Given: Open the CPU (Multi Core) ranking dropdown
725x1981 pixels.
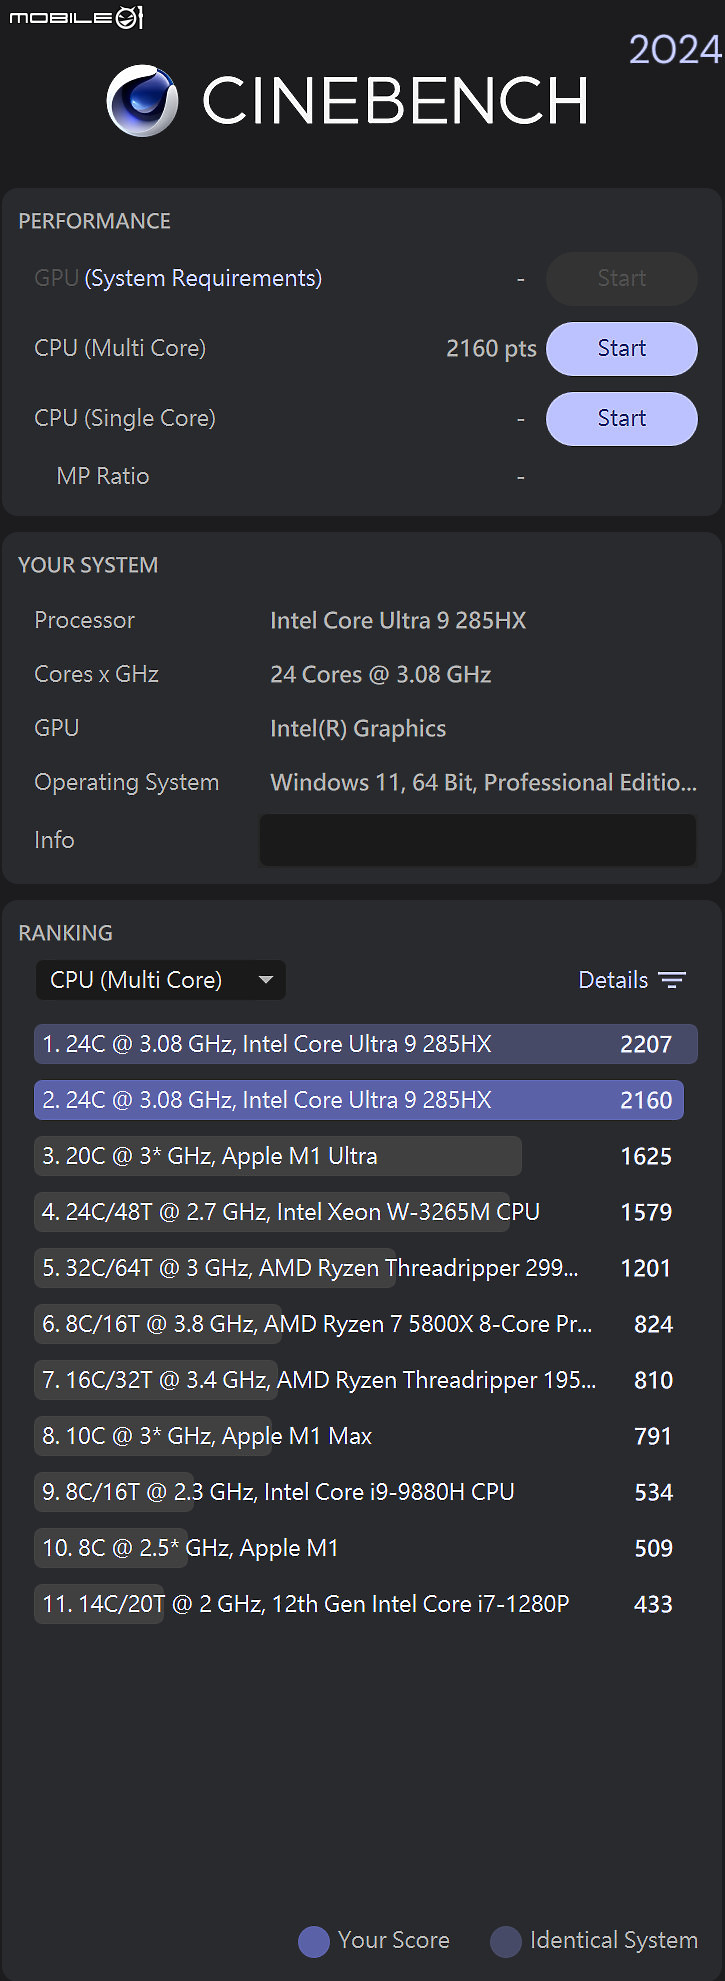Looking at the screenshot, I should (x=160, y=980).
